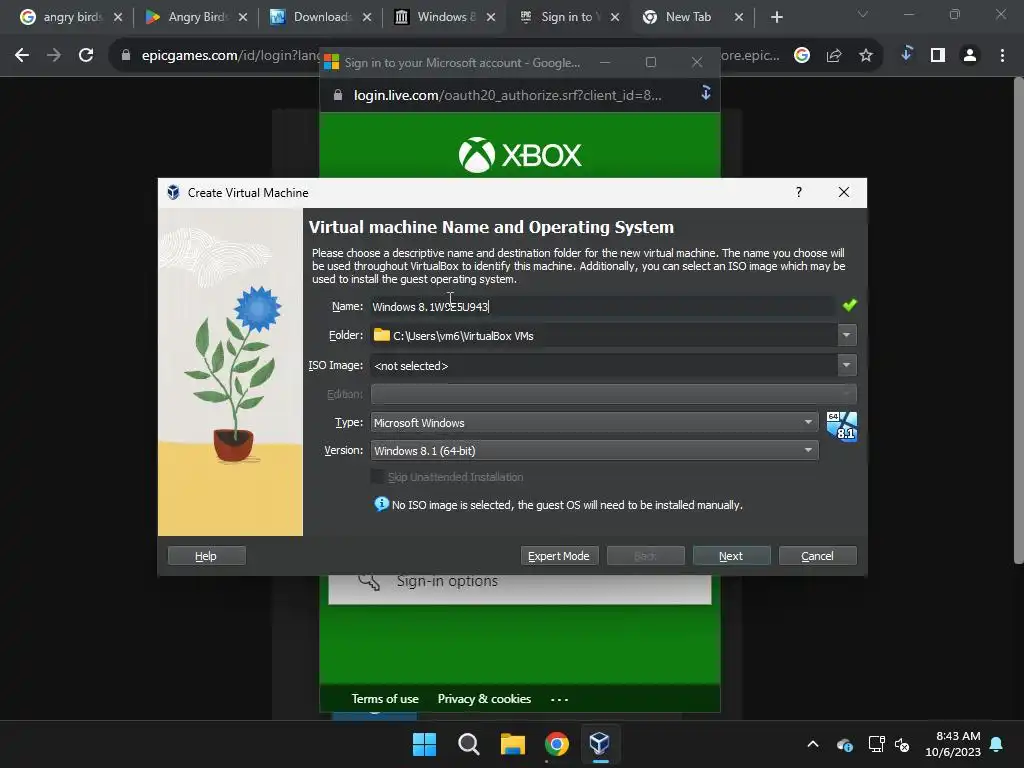
Task: Open Chrome three-dot menu
Action: [x=1002, y=56]
